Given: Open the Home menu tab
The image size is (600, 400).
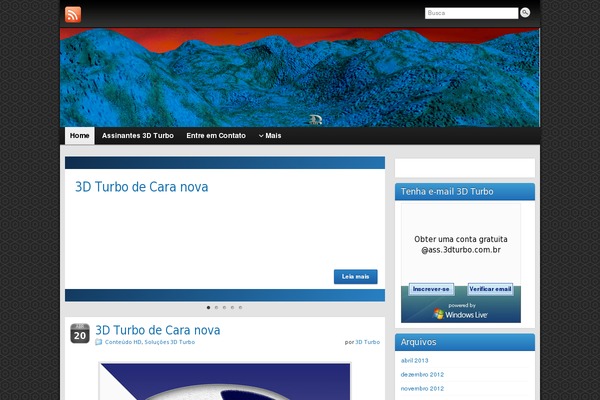Looking at the screenshot, I should [80, 136].
